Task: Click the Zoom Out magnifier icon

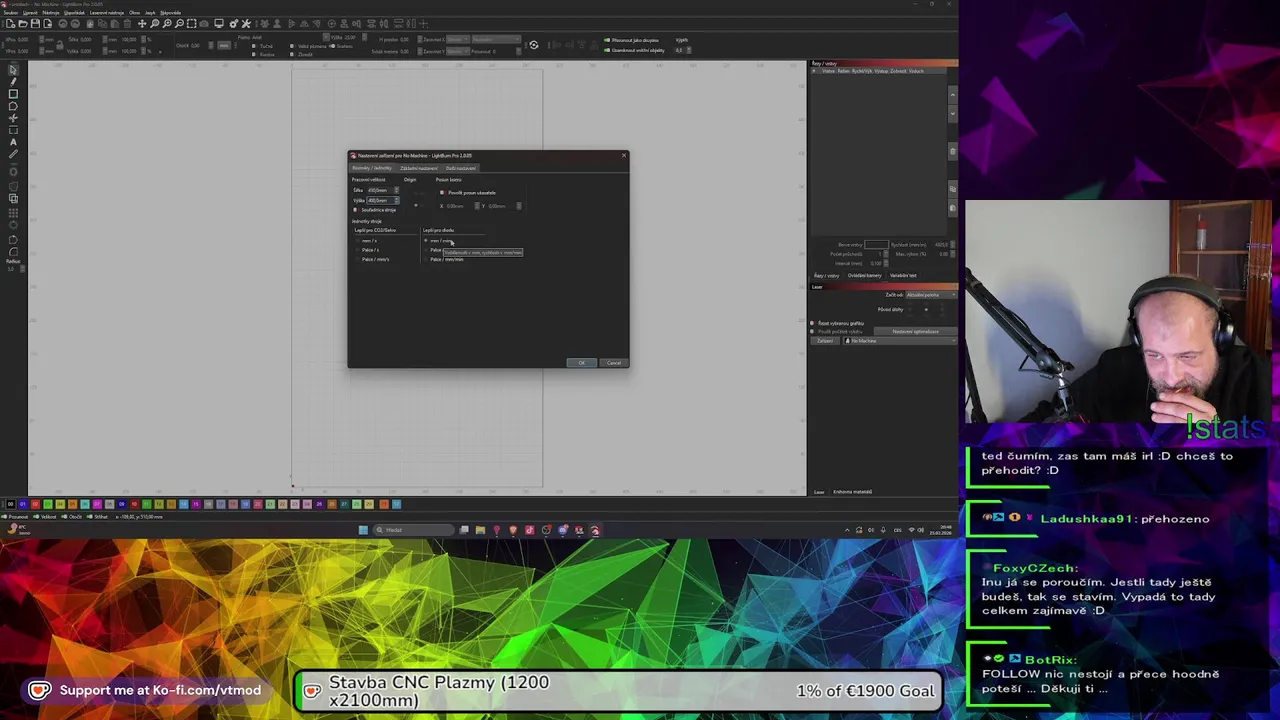Action: tap(179, 23)
